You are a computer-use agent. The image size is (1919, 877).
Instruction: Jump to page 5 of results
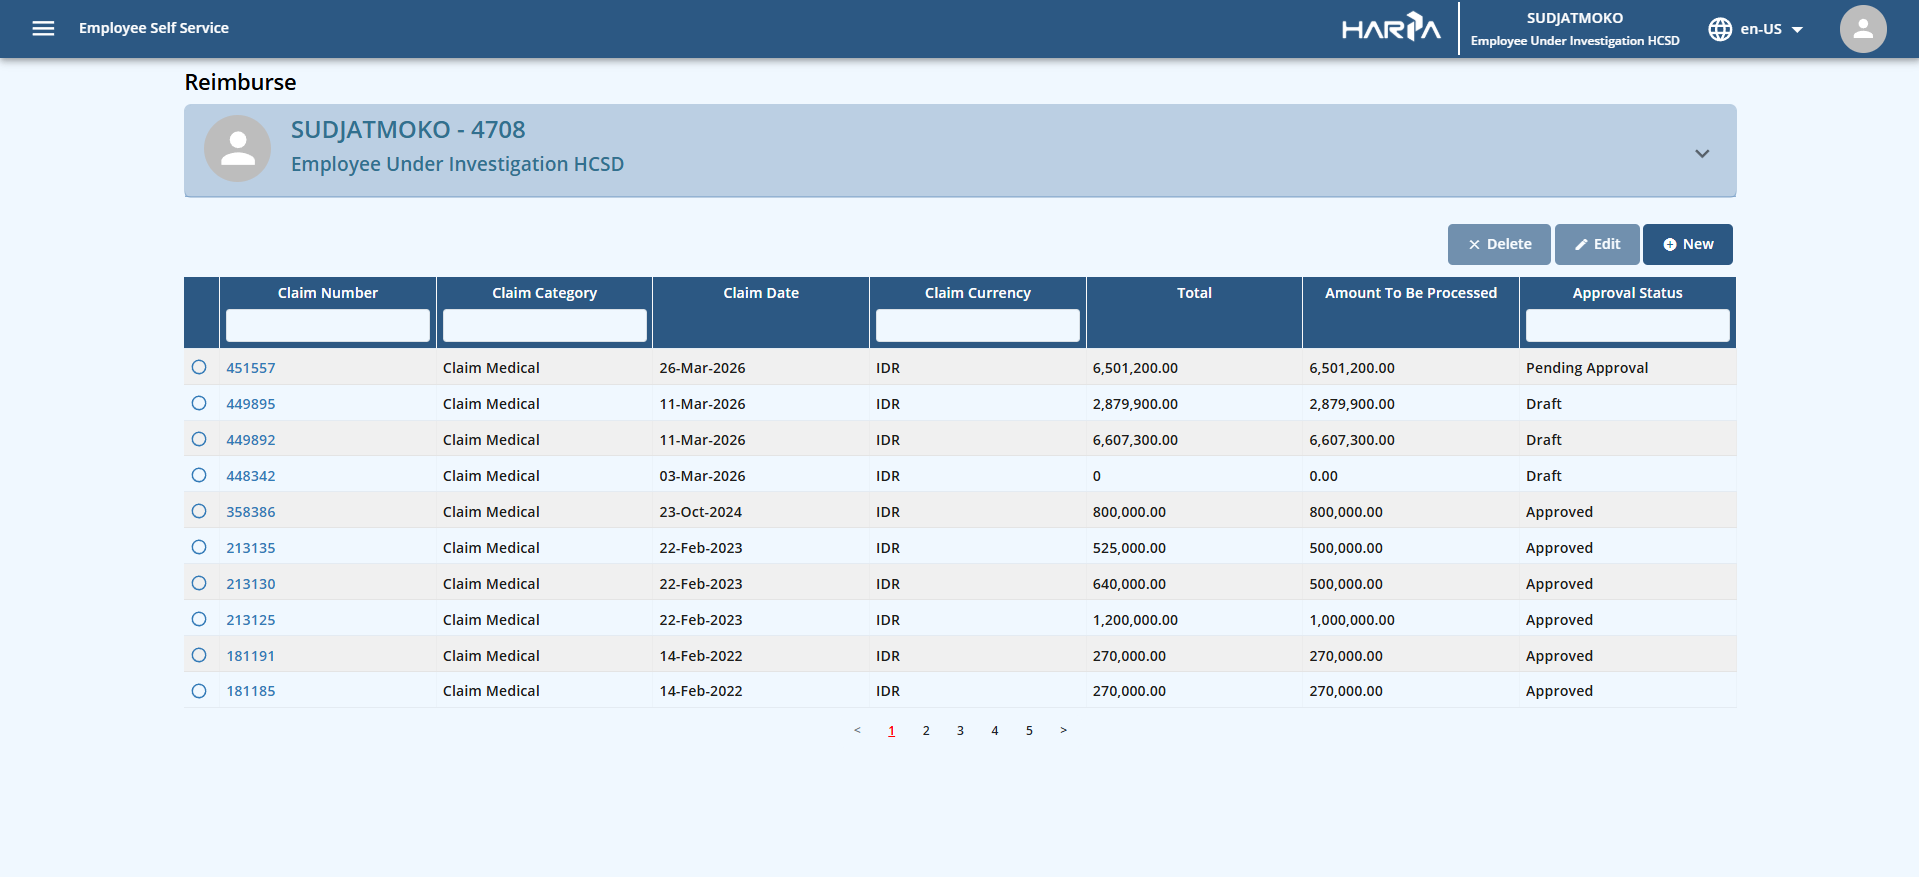tap(1029, 731)
